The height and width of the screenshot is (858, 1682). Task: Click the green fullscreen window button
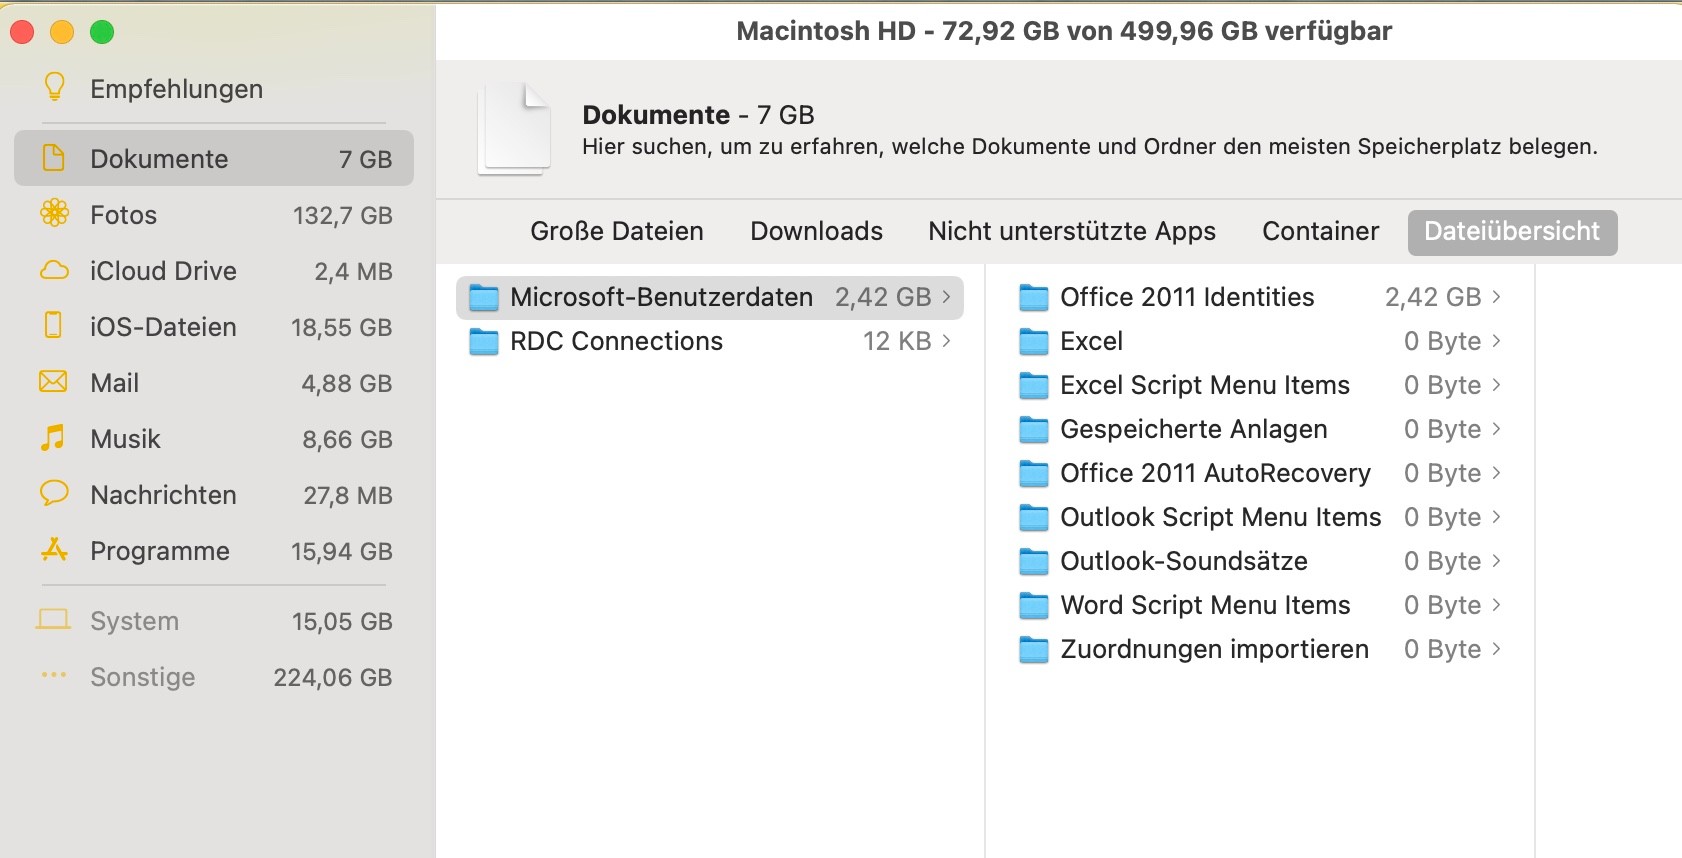(x=102, y=32)
